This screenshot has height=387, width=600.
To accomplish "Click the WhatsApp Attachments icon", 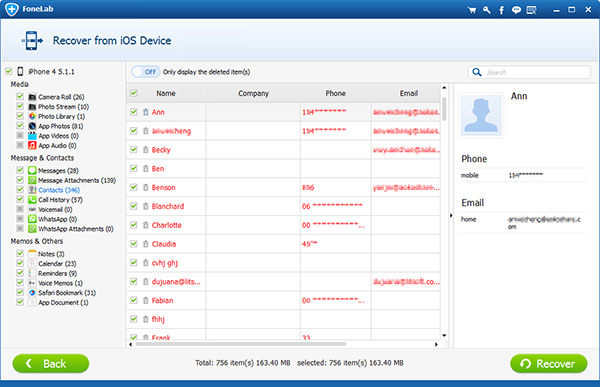I will point(32,229).
